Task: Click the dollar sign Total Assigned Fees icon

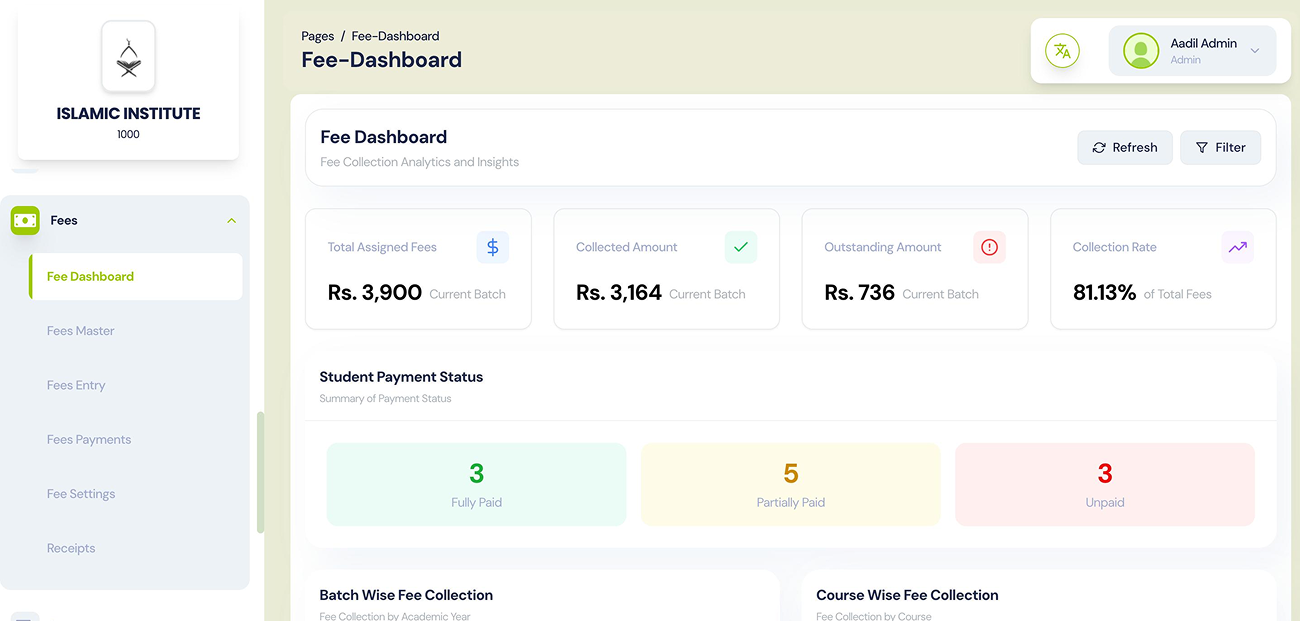Action: (x=493, y=247)
